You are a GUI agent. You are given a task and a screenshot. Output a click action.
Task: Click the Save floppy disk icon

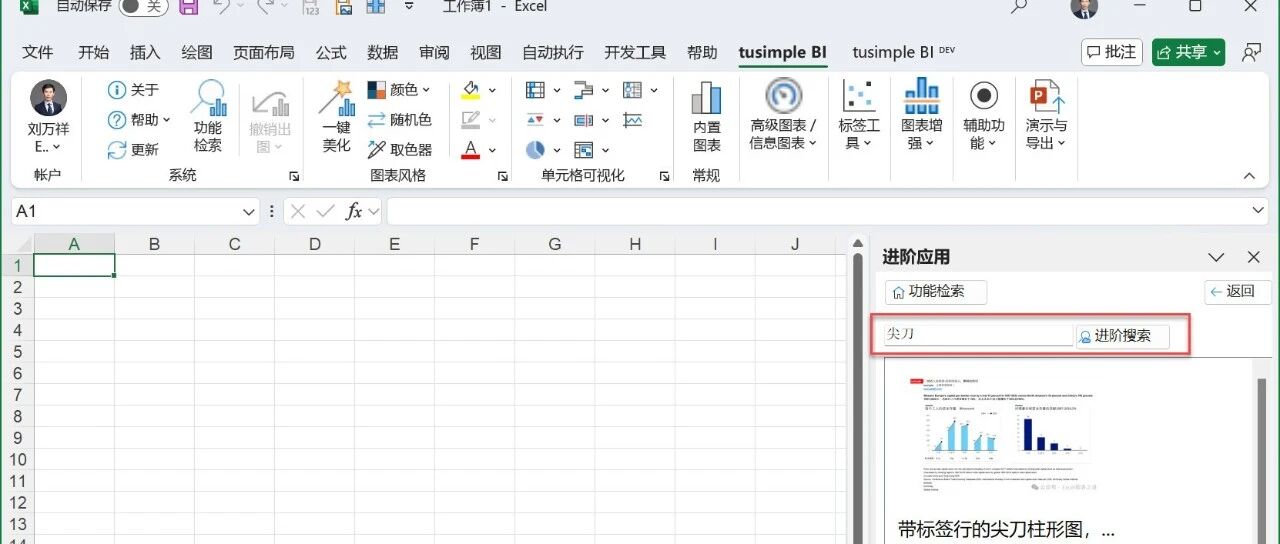(188, 6)
